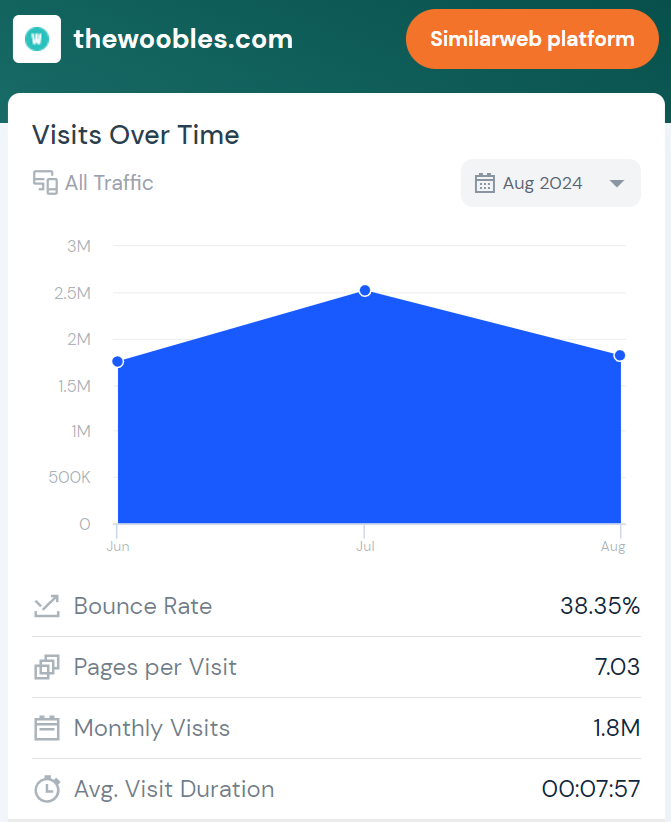This screenshot has height=822, width=671.
Task: Click the All Traffic devices icon
Action: (x=45, y=183)
